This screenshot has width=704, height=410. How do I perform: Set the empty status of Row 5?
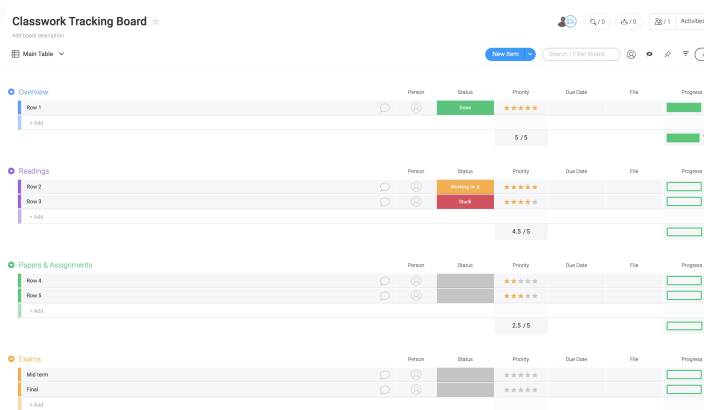click(x=465, y=295)
